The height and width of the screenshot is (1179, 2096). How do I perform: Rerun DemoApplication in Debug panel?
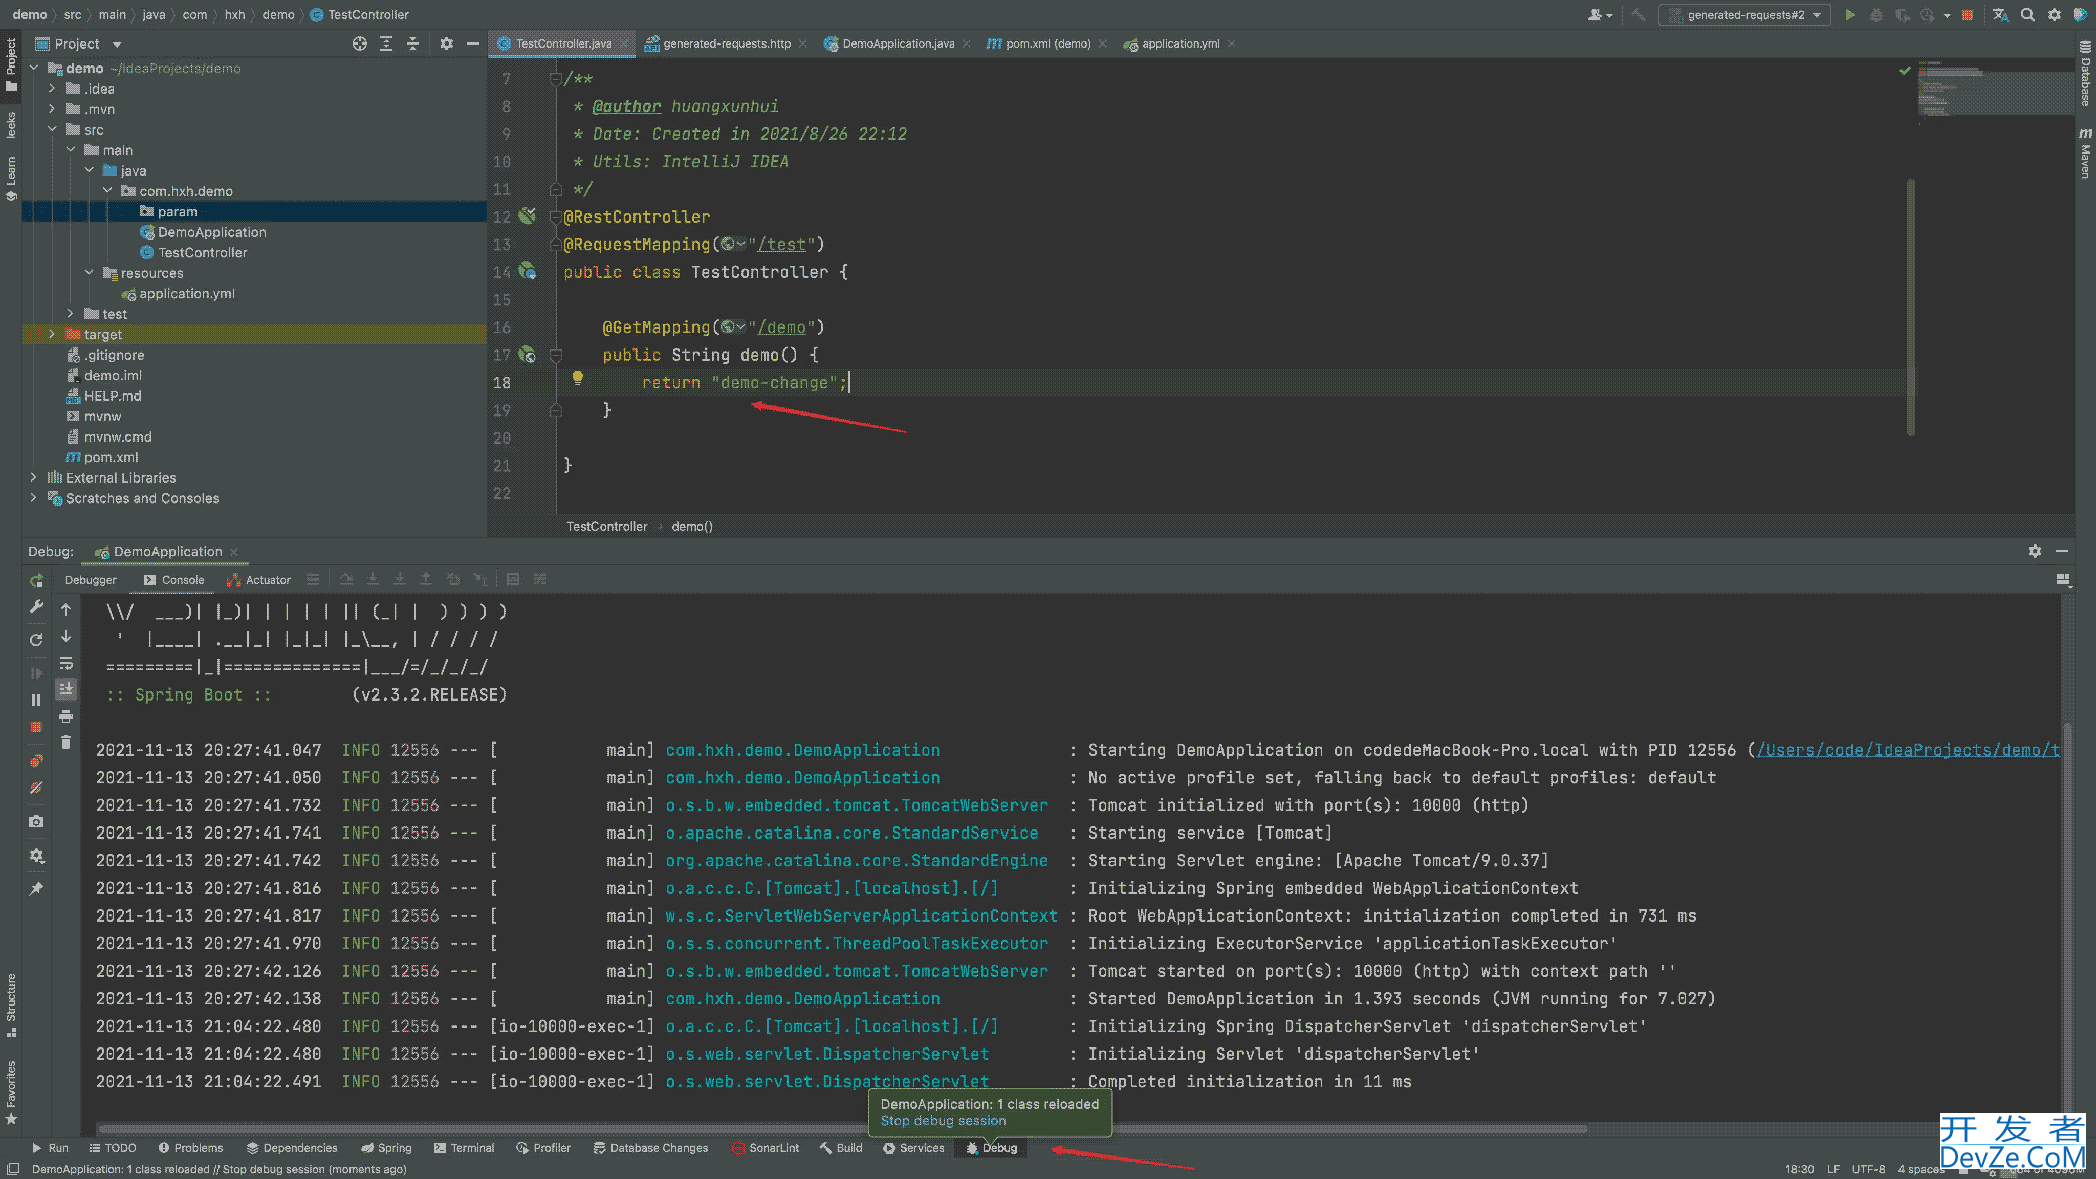point(36,580)
